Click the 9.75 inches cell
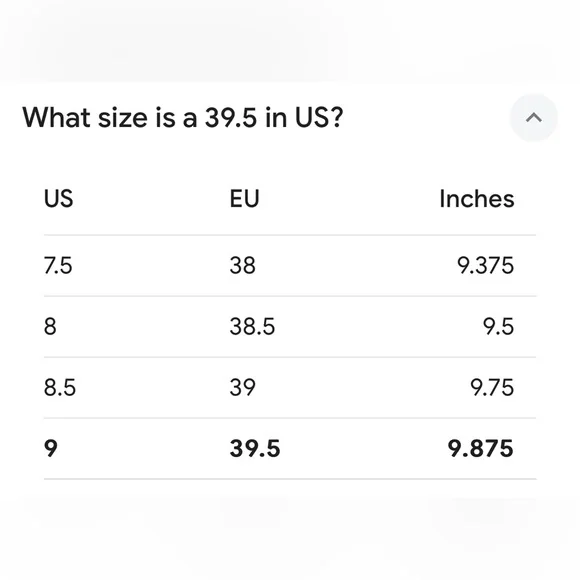 [x=492, y=388]
